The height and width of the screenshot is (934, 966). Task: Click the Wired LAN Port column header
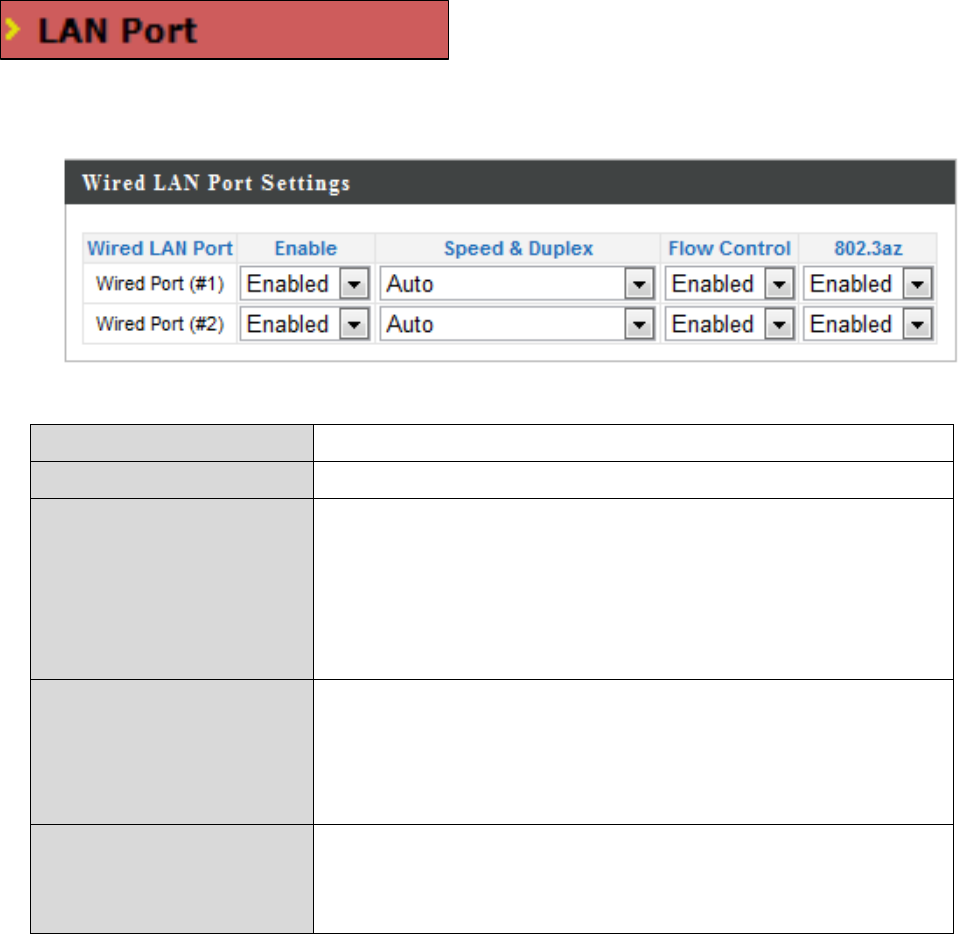pos(160,248)
